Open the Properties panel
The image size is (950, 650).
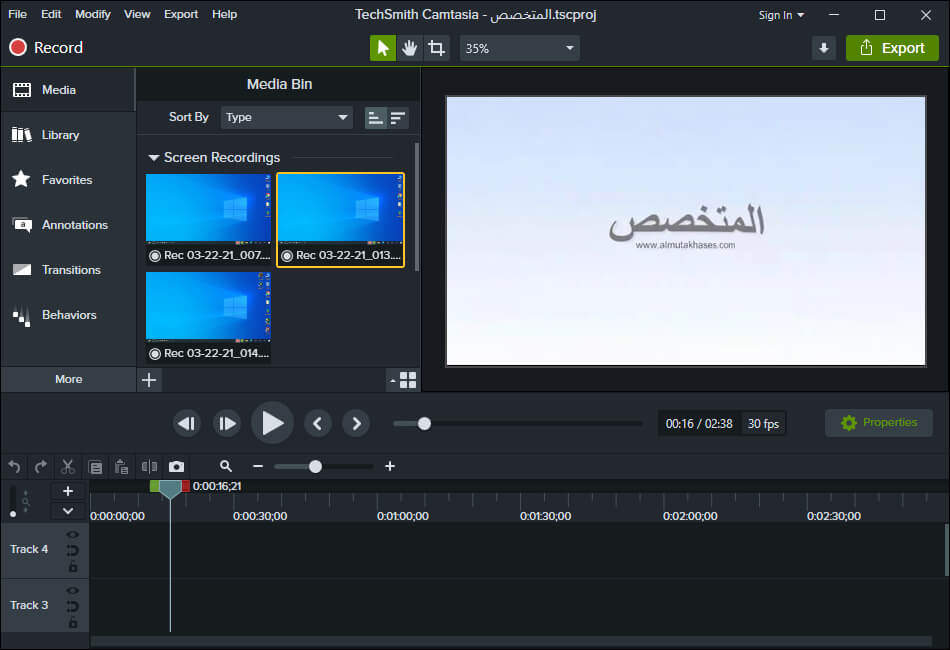(x=879, y=422)
